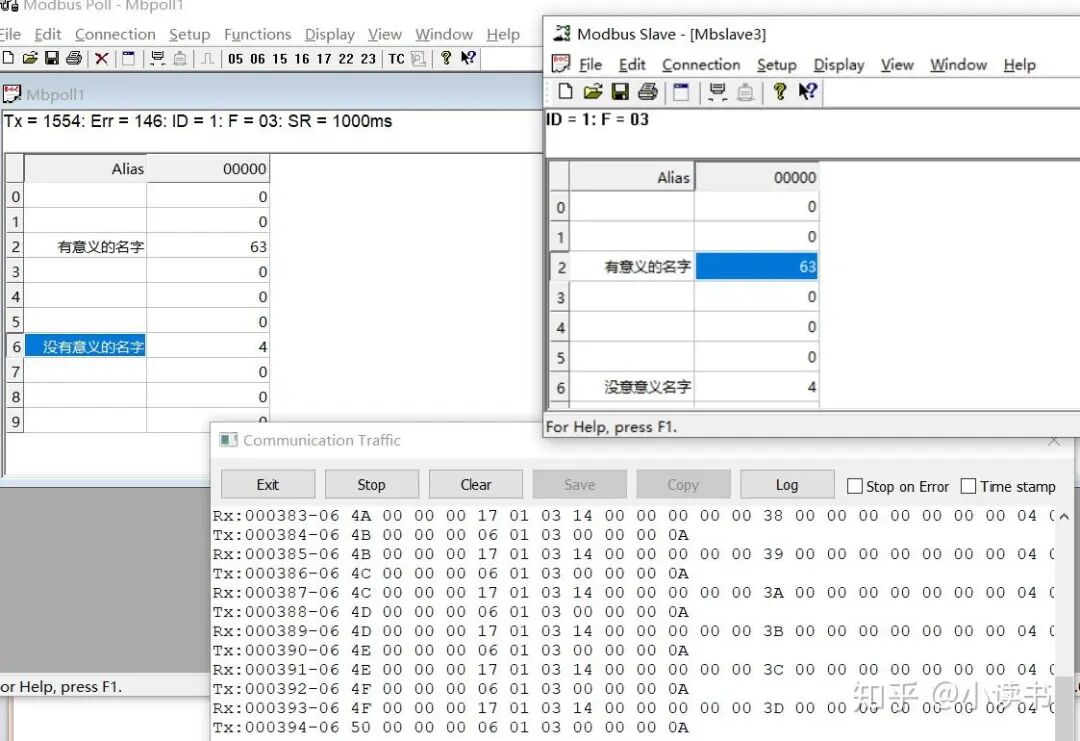Enable Time stamp checkbox

(968, 486)
